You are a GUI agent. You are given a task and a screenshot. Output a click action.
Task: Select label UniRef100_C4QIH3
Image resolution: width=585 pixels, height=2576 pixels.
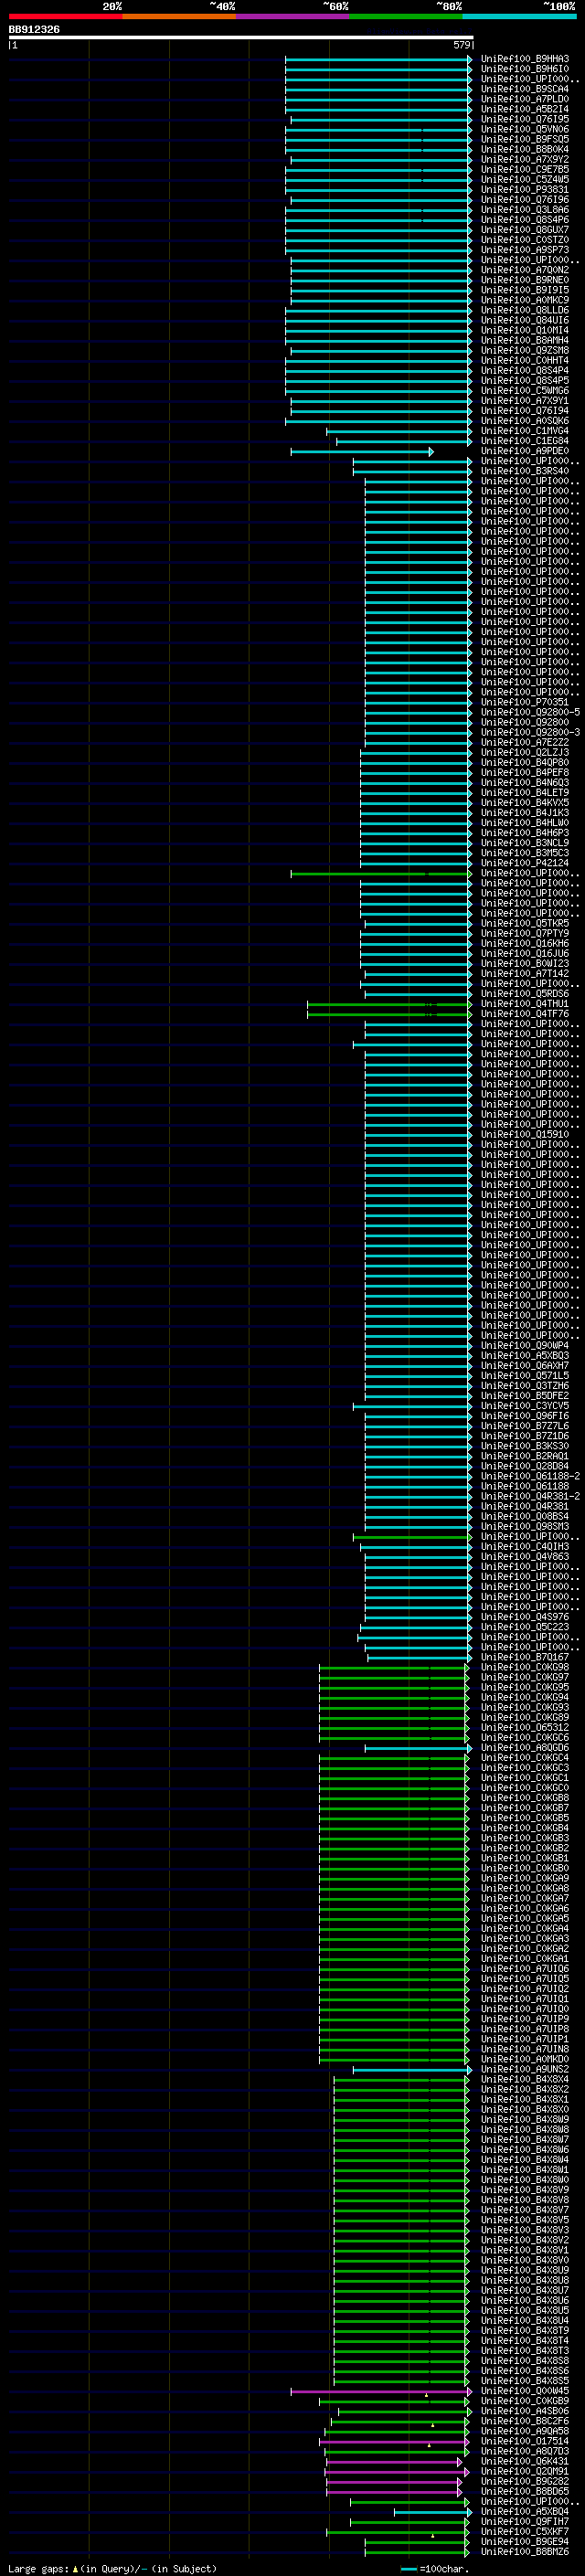point(525,1547)
